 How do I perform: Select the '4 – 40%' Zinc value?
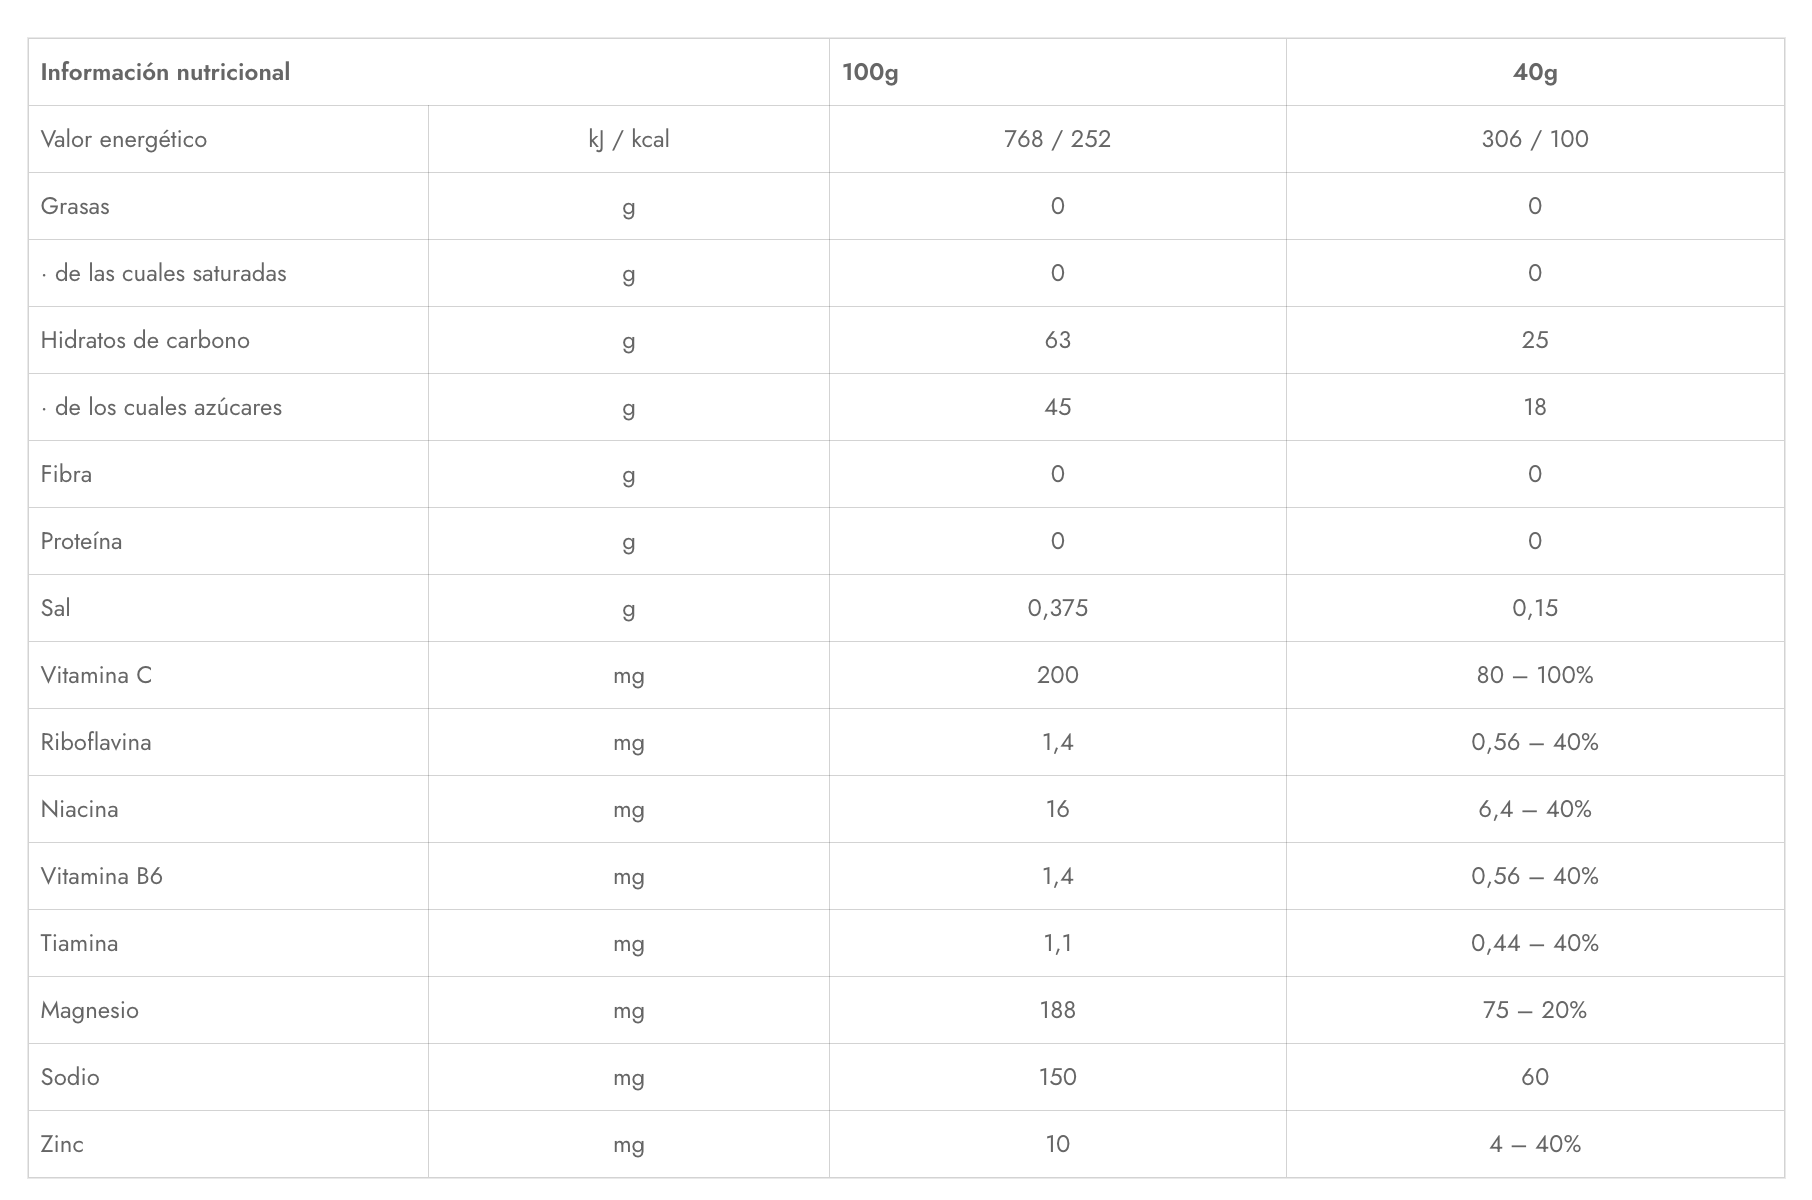pos(1535,1144)
